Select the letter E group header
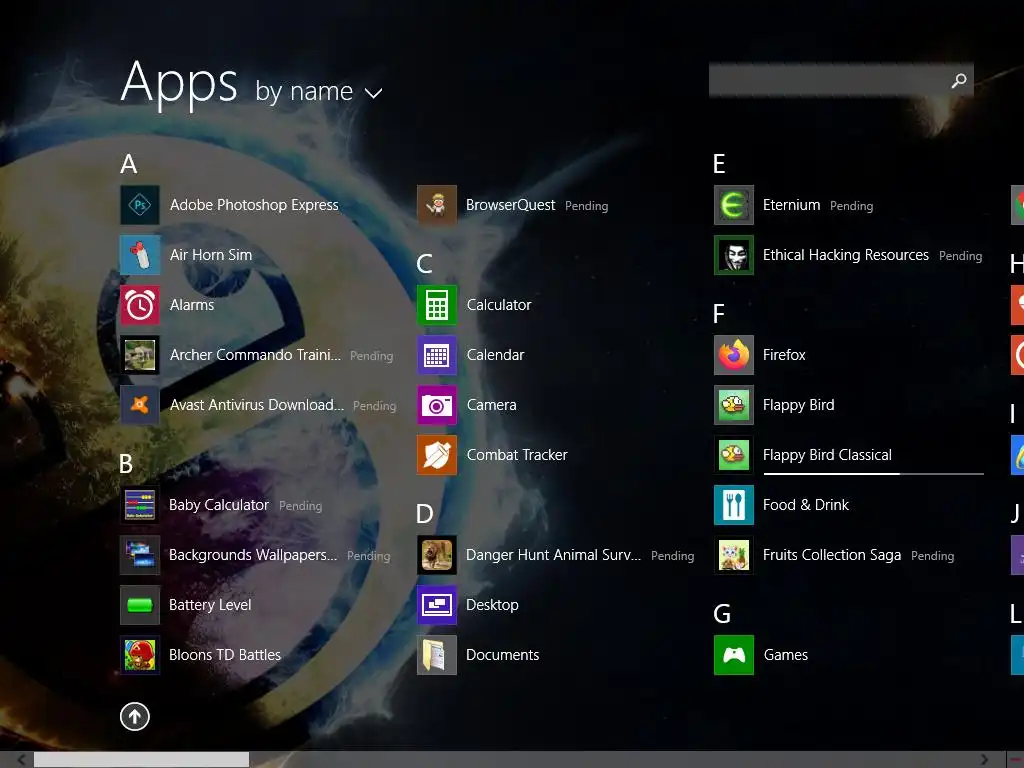The image size is (1024, 768). [719, 164]
